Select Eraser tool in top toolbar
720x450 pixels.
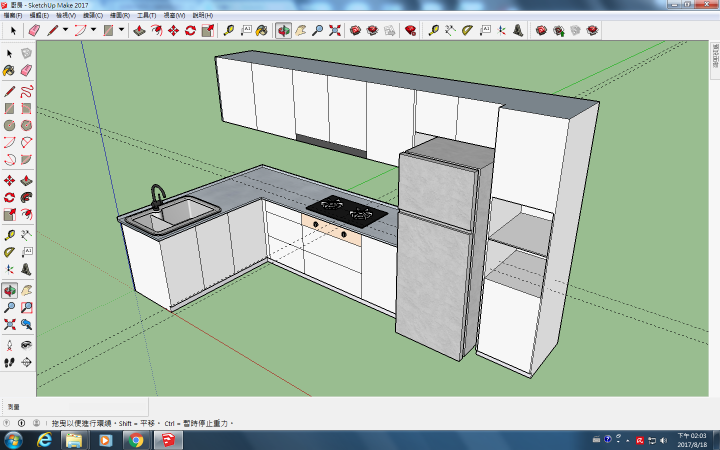point(34,31)
